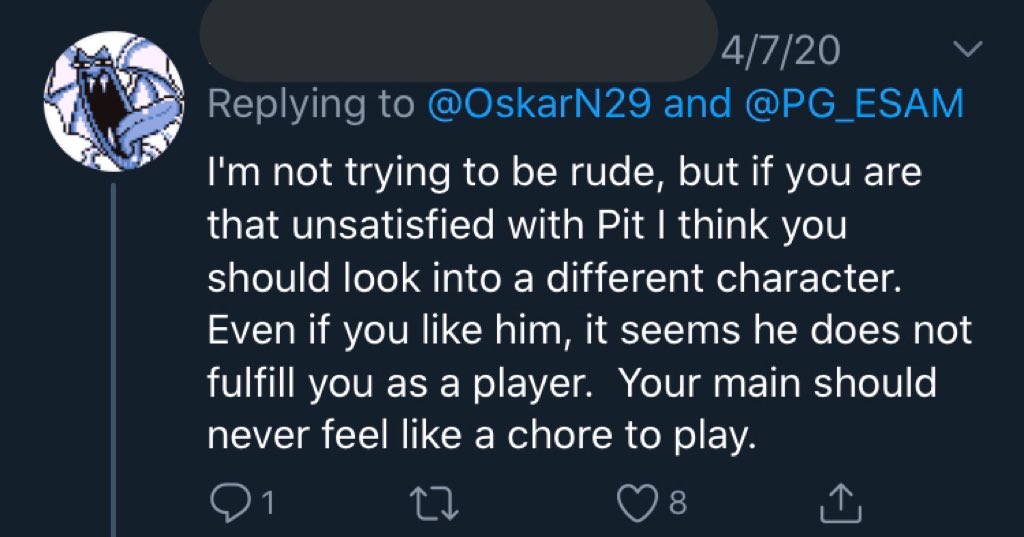Visit the @OskarN29 profile mention
1024x537 pixels.
point(538,104)
